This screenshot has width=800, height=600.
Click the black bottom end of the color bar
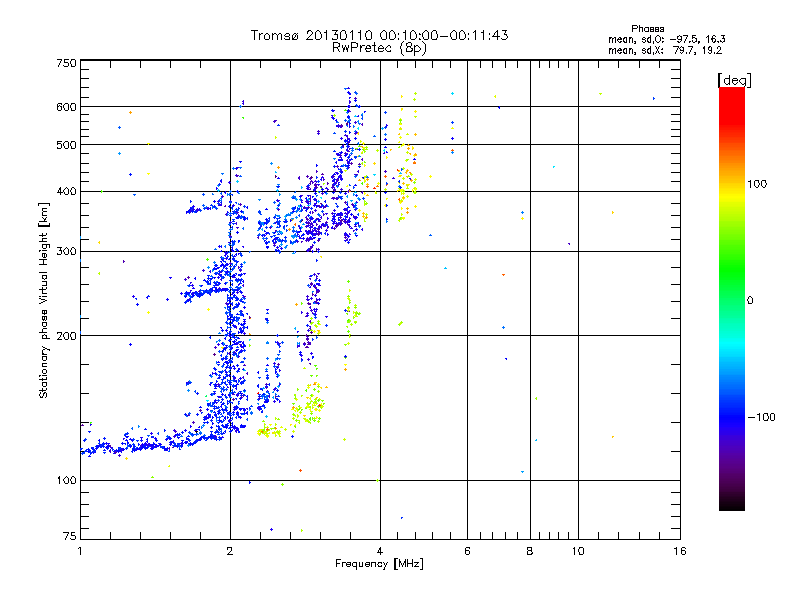click(x=732, y=503)
